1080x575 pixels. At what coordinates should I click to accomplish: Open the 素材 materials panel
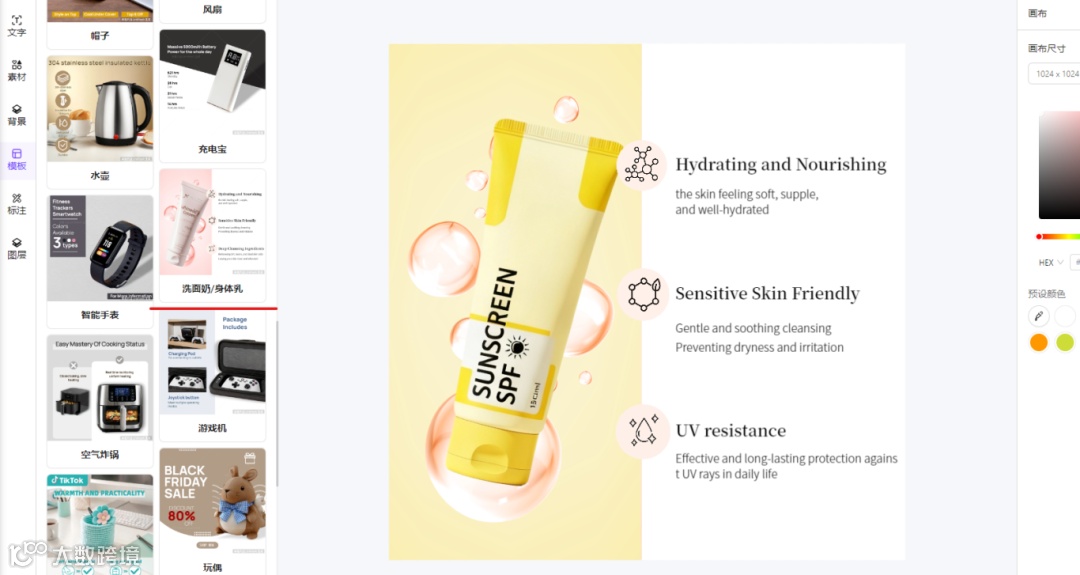click(17, 70)
